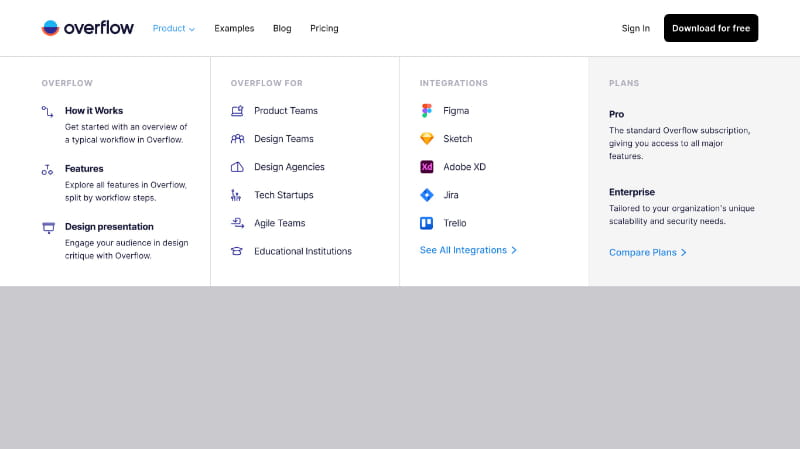This screenshot has height=449, width=800.
Task: Click the Jira logo icon
Action: (x=427, y=195)
